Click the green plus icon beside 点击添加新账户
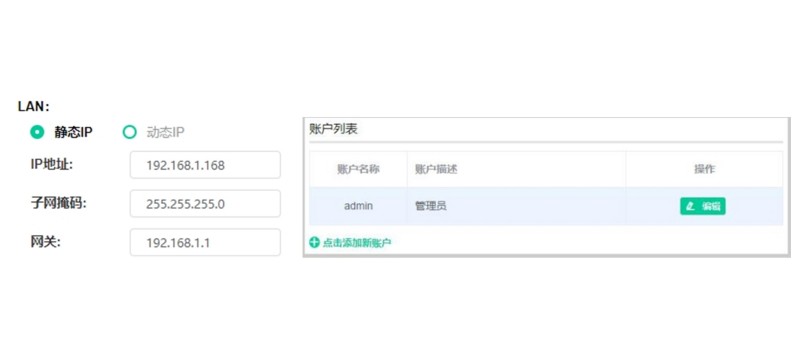This screenshot has height=361, width=800. tap(314, 243)
